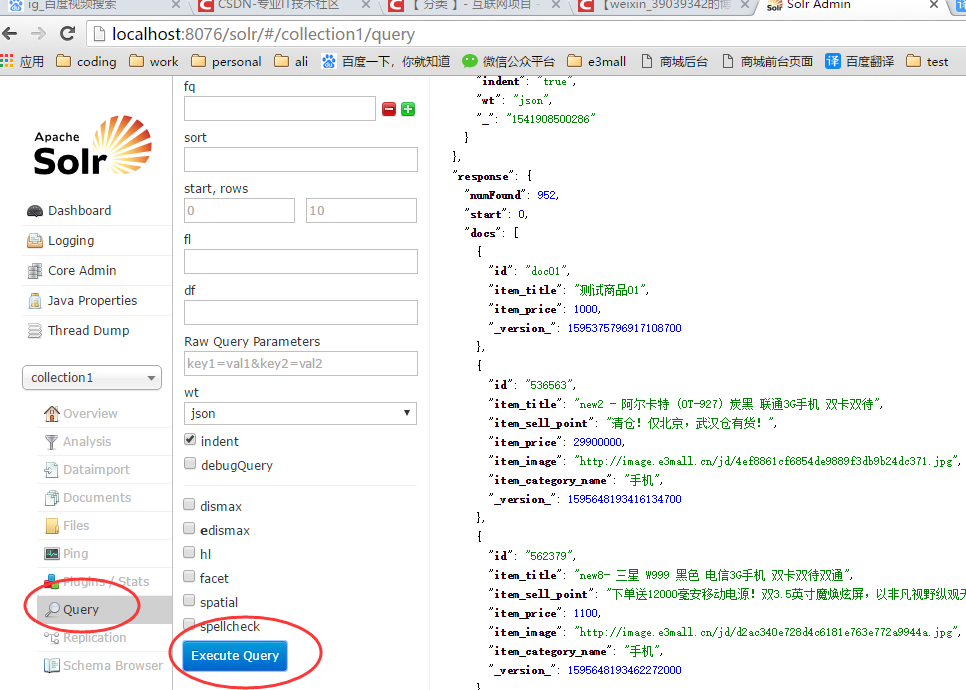The width and height of the screenshot is (966, 690).
Task: Open the wt json format dropdown
Action: 300,413
